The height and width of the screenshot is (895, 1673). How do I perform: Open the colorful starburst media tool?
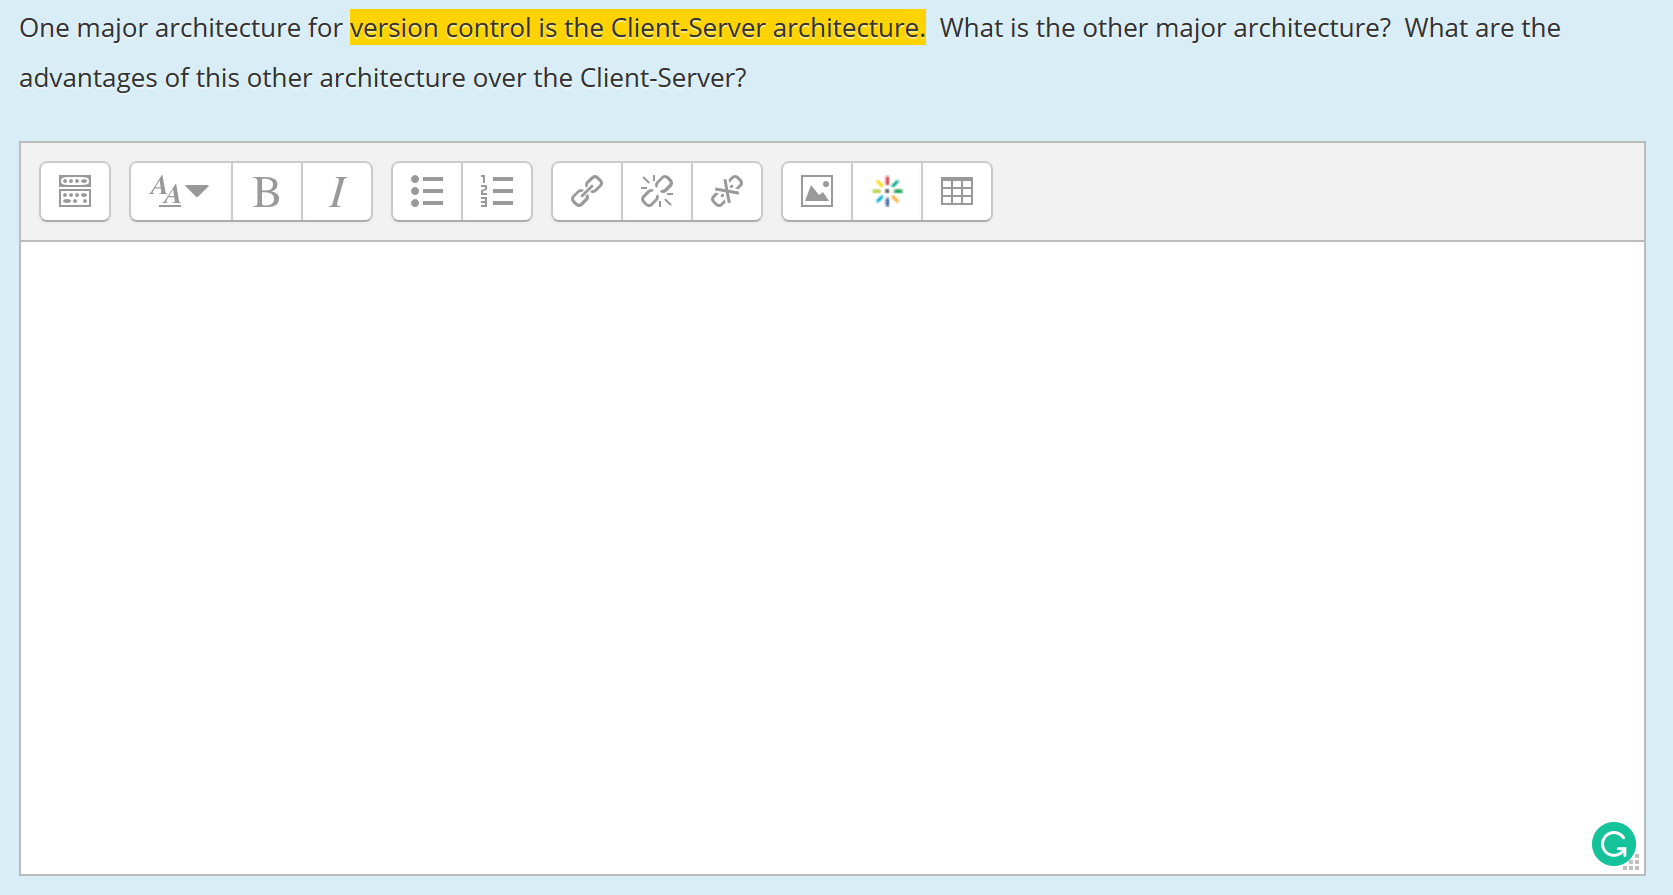point(887,191)
